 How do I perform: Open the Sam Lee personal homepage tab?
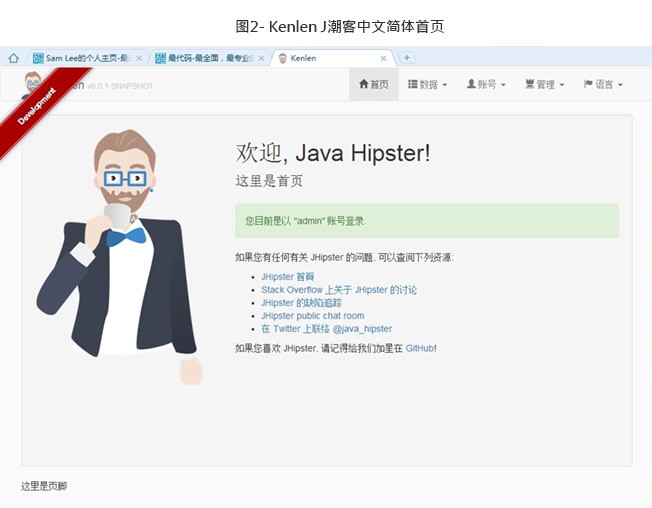click(87, 58)
